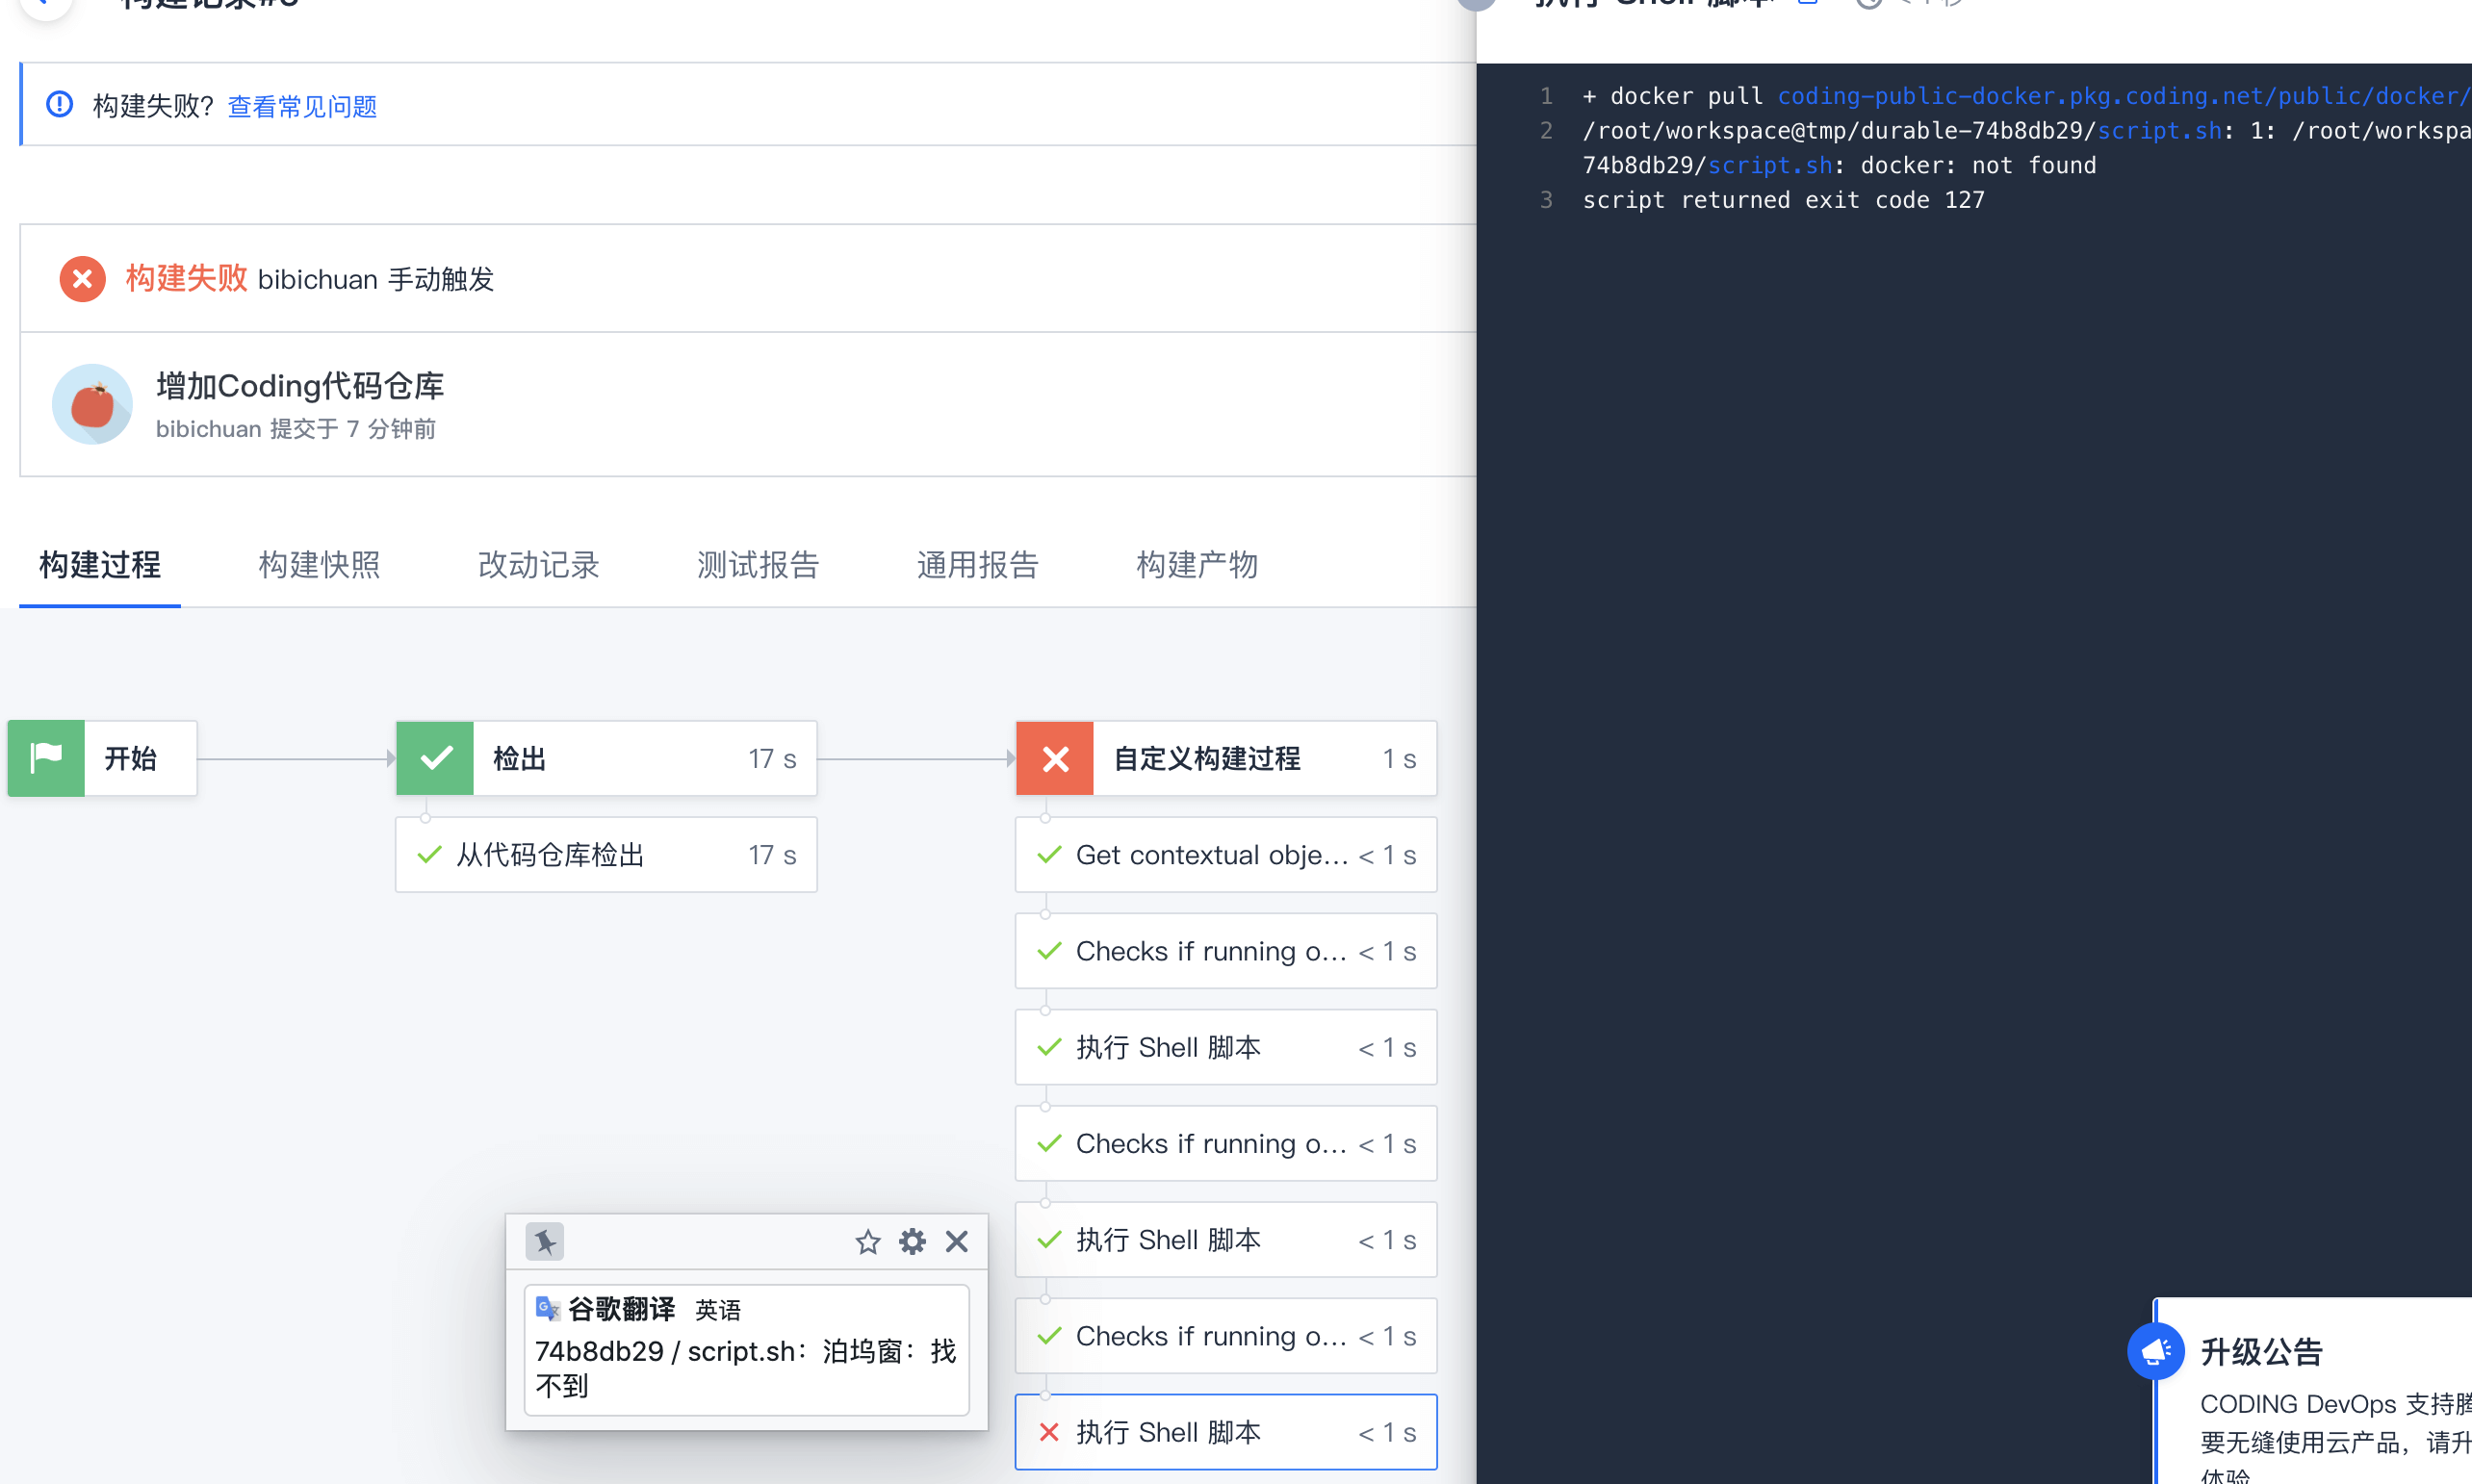The height and width of the screenshot is (1484, 2472).
Task: Click the star favorite icon in translator popup
Action: click(x=867, y=1241)
